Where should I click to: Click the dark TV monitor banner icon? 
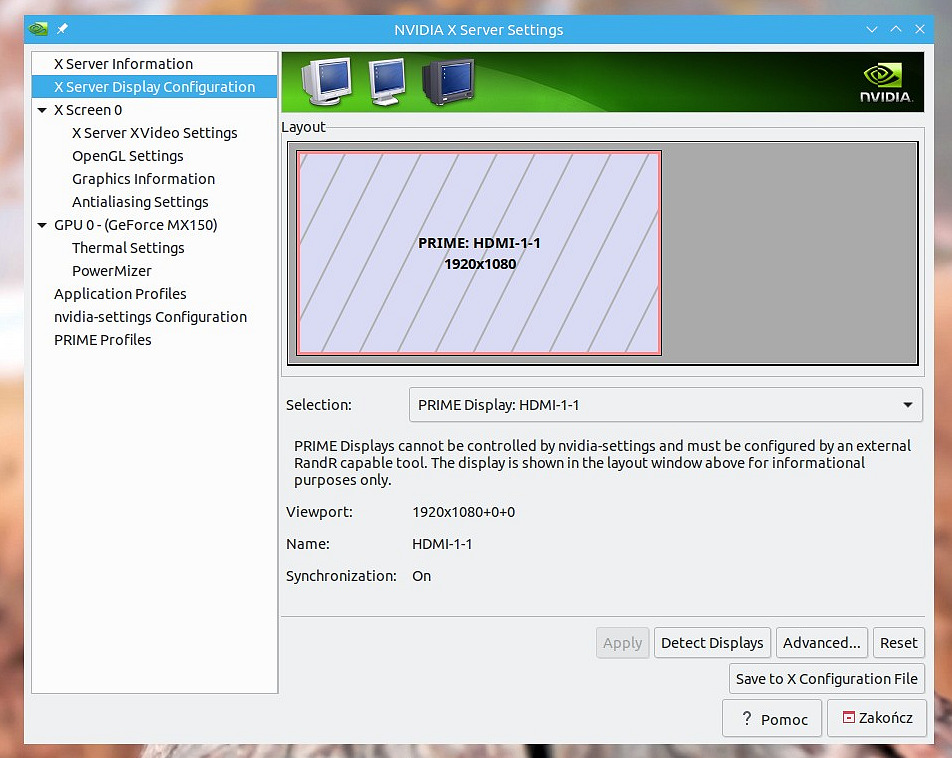tap(448, 82)
